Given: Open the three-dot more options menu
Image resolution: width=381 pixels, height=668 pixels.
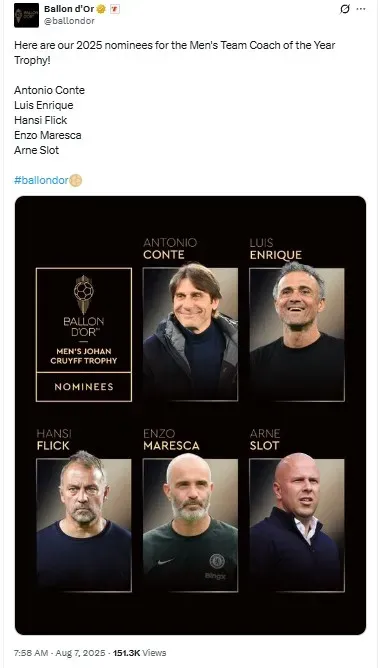Looking at the screenshot, I should pos(361,9).
